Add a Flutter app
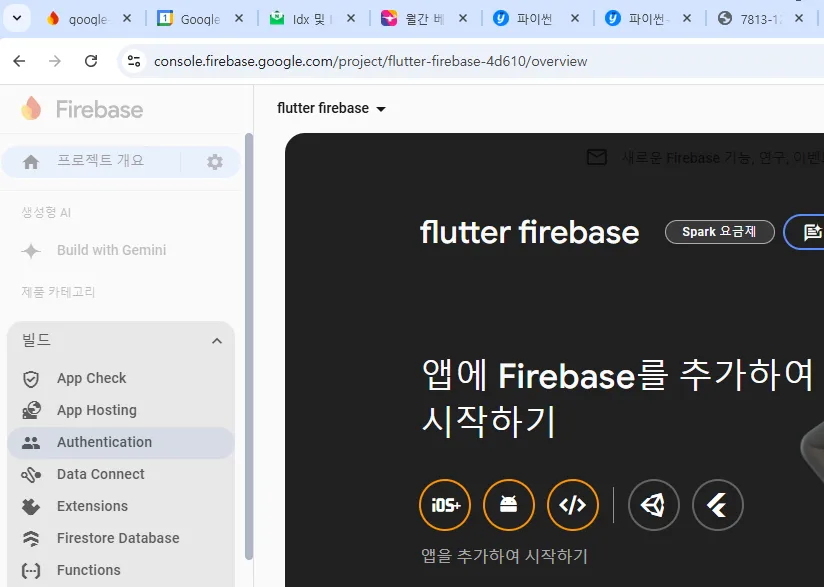This screenshot has height=587, width=824. pyautogui.click(x=718, y=505)
